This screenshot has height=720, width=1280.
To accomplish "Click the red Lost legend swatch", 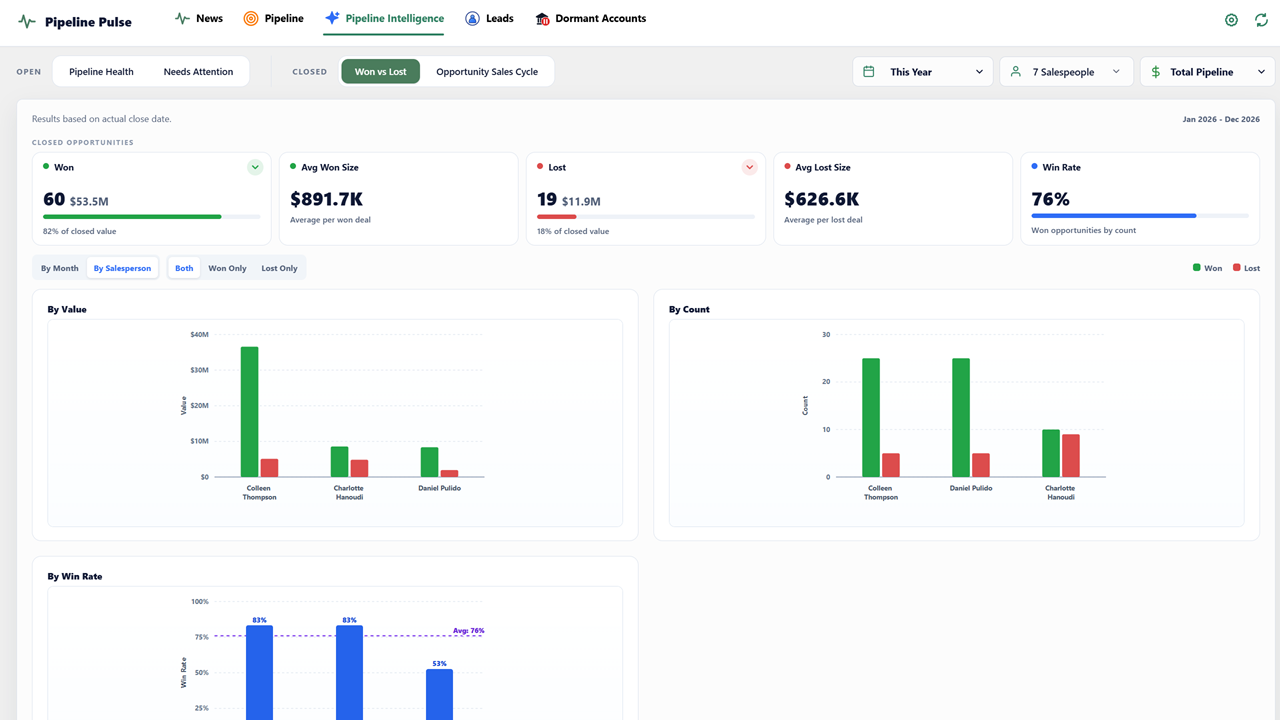I will click(1236, 268).
